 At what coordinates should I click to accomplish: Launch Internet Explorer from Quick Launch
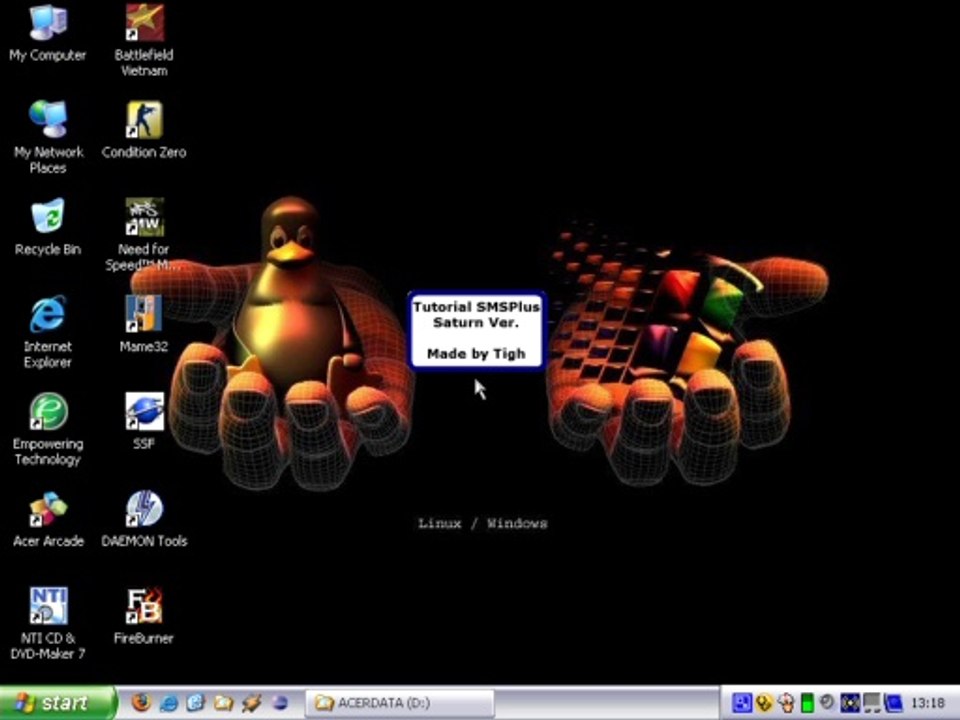pyautogui.click(x=168, y=703)
